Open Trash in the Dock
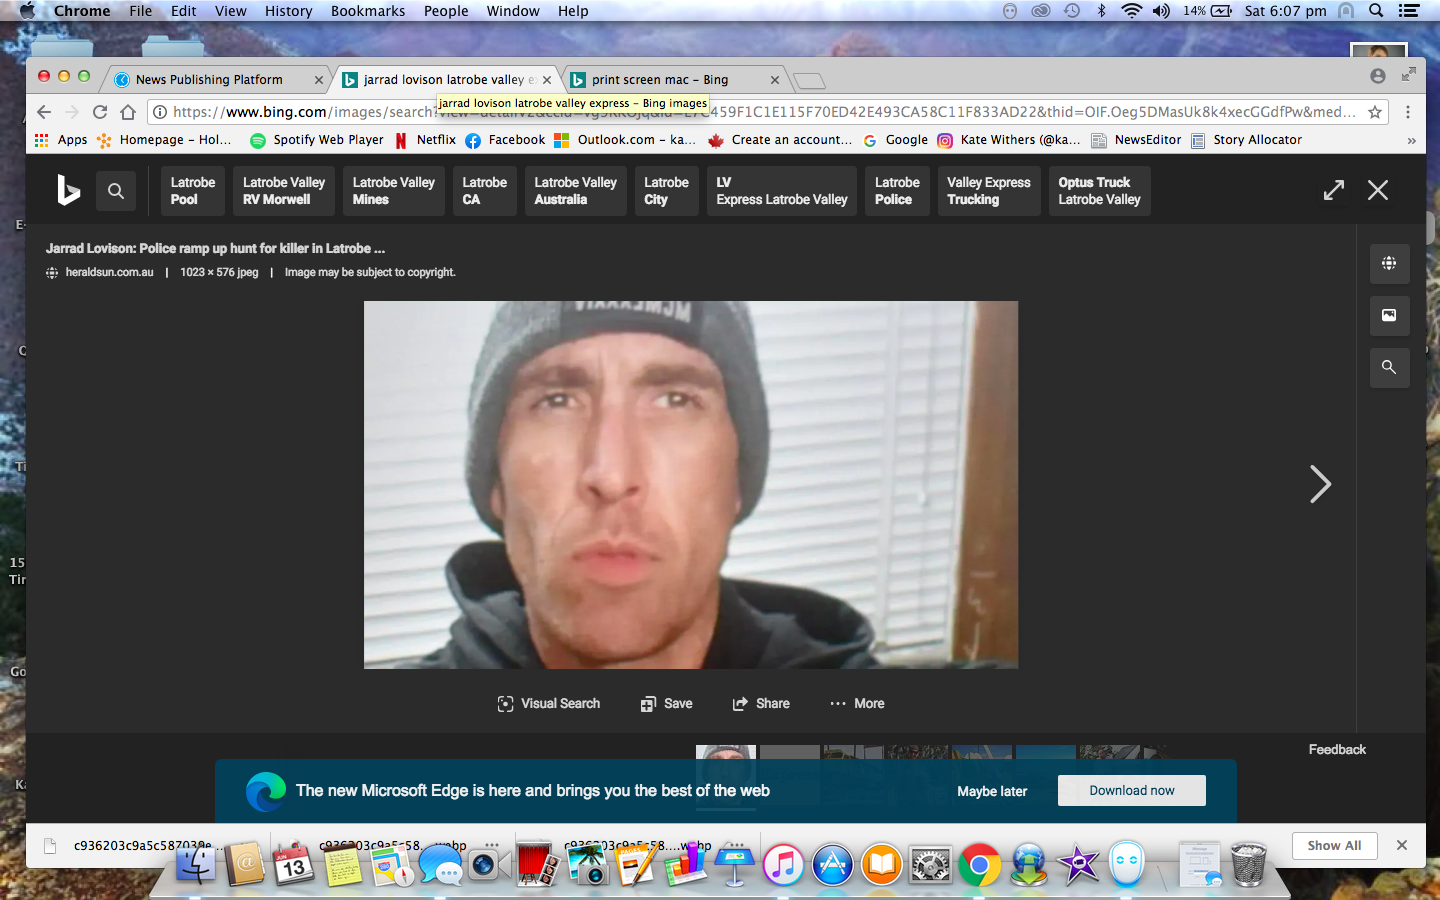 click(1248, 865)
